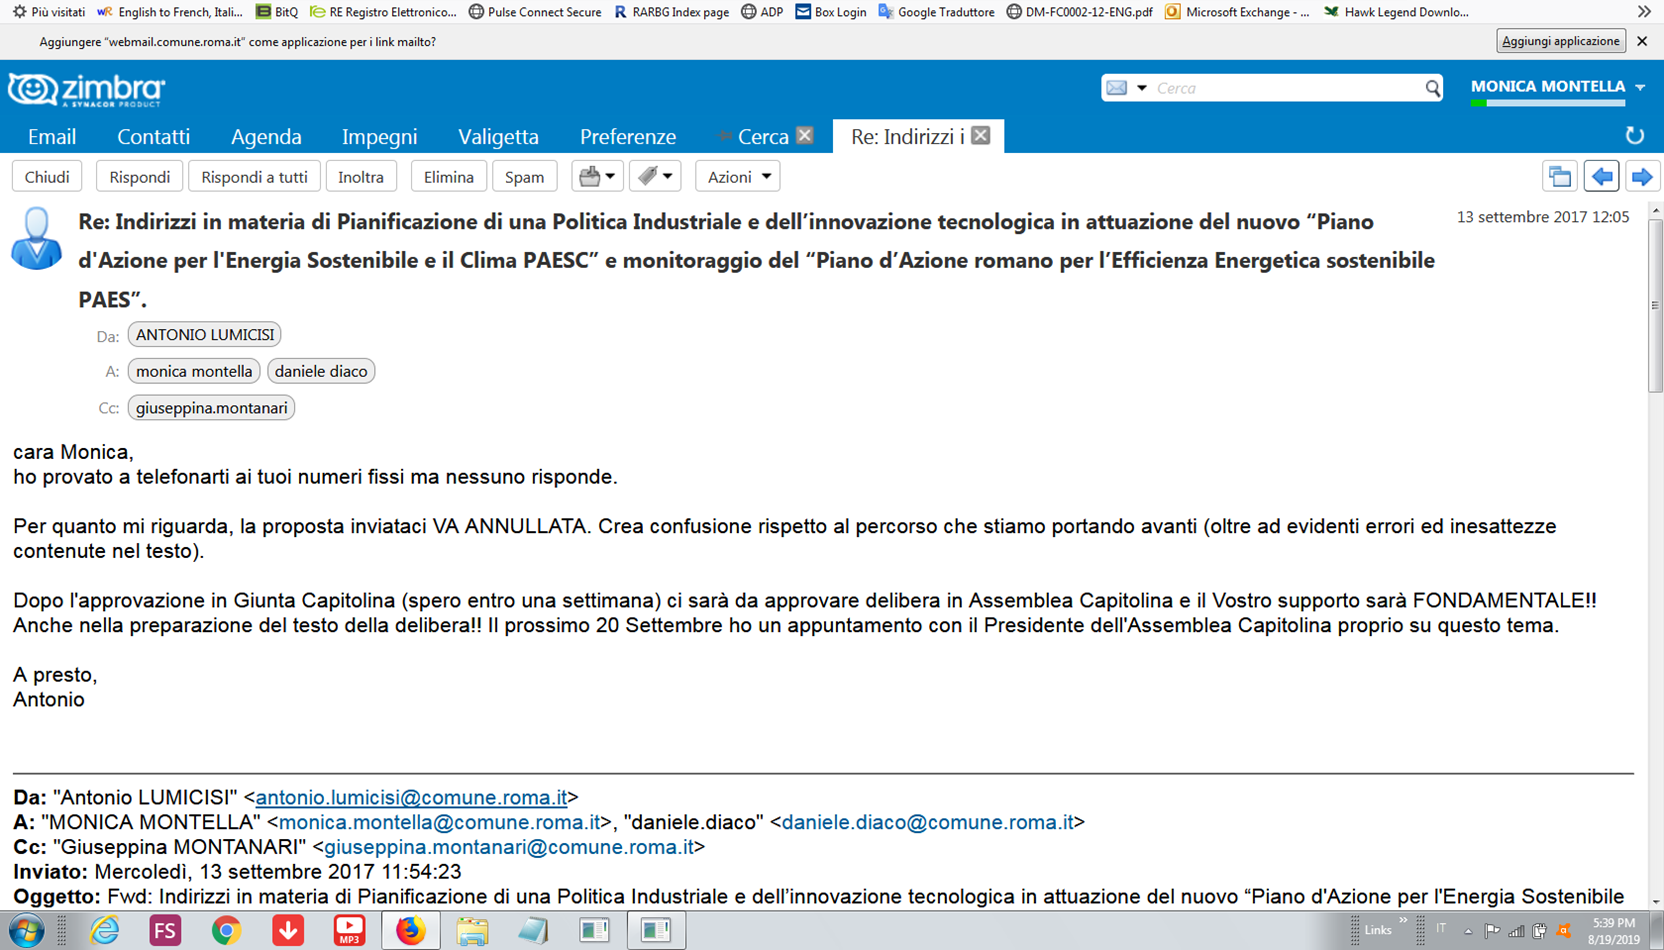
Task: Open the tag message dropdown icon
Action: [x=655, y=177]
